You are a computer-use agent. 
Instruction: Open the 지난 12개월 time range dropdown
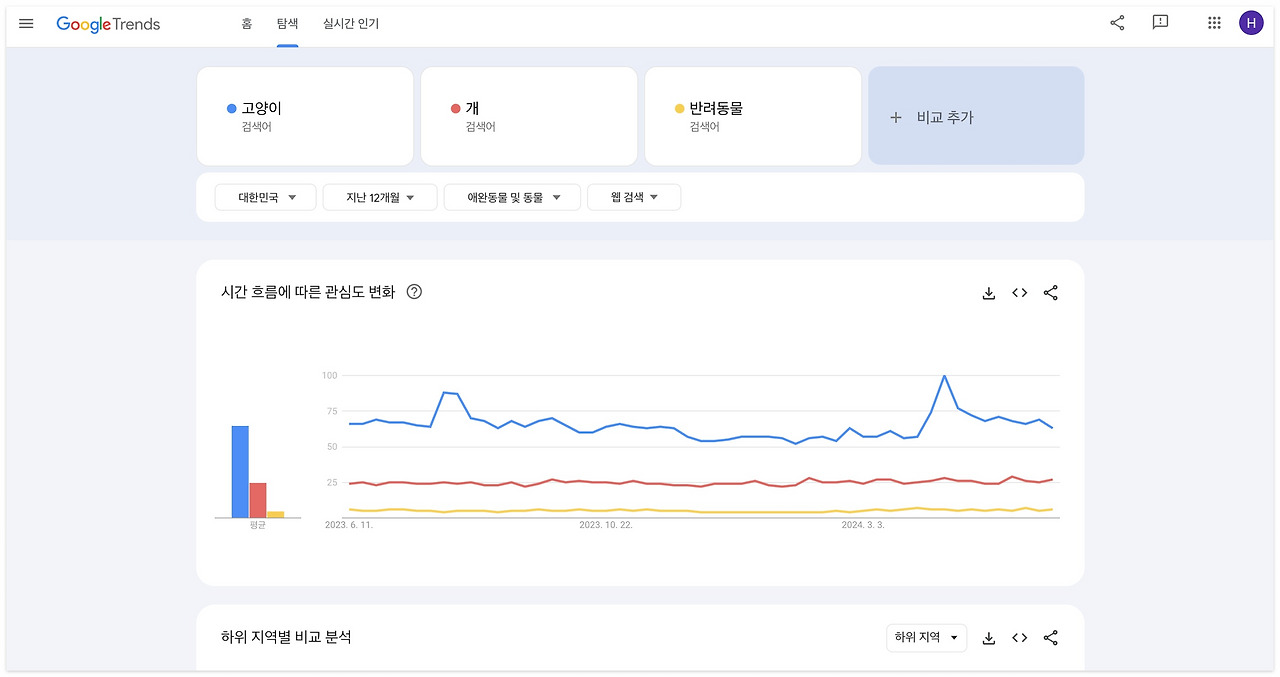380,198
